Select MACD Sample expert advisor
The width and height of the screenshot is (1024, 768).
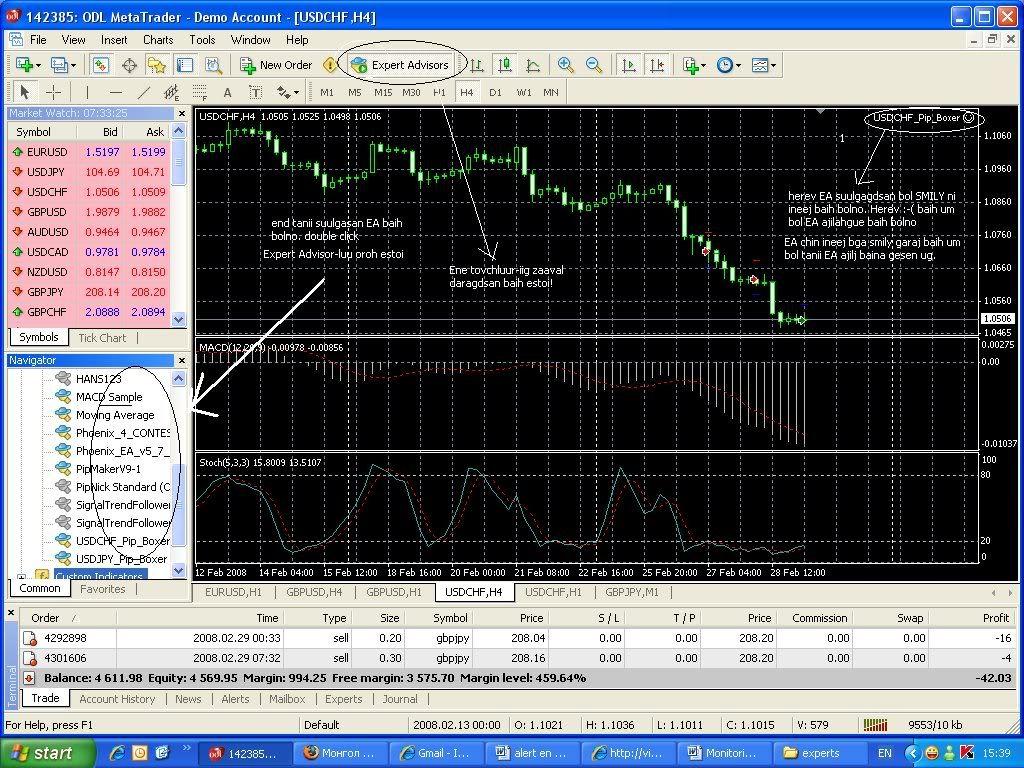[108, 397]
